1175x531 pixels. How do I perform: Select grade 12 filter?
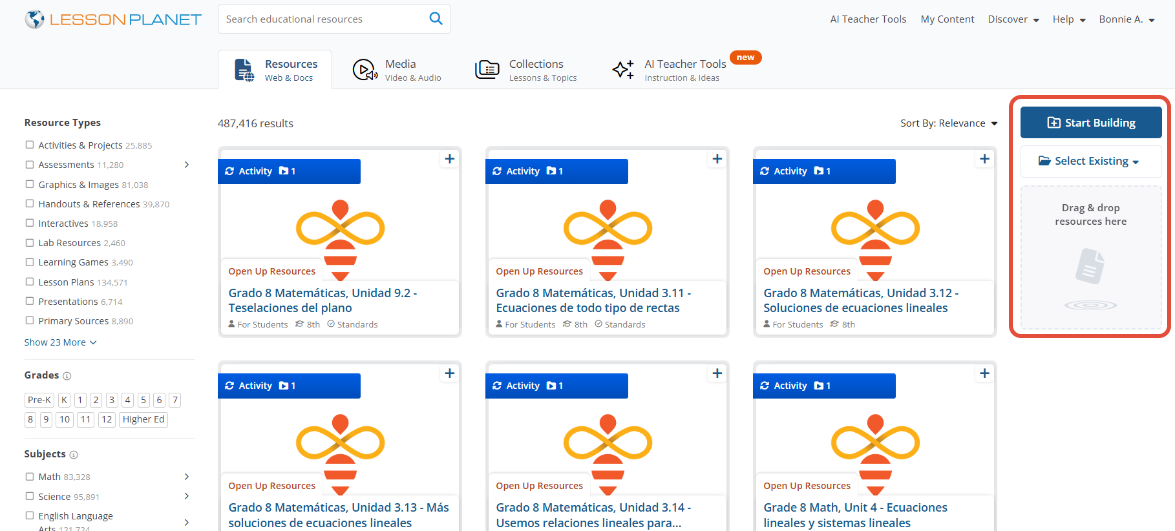pyautogui.click(x=107, y=419)
